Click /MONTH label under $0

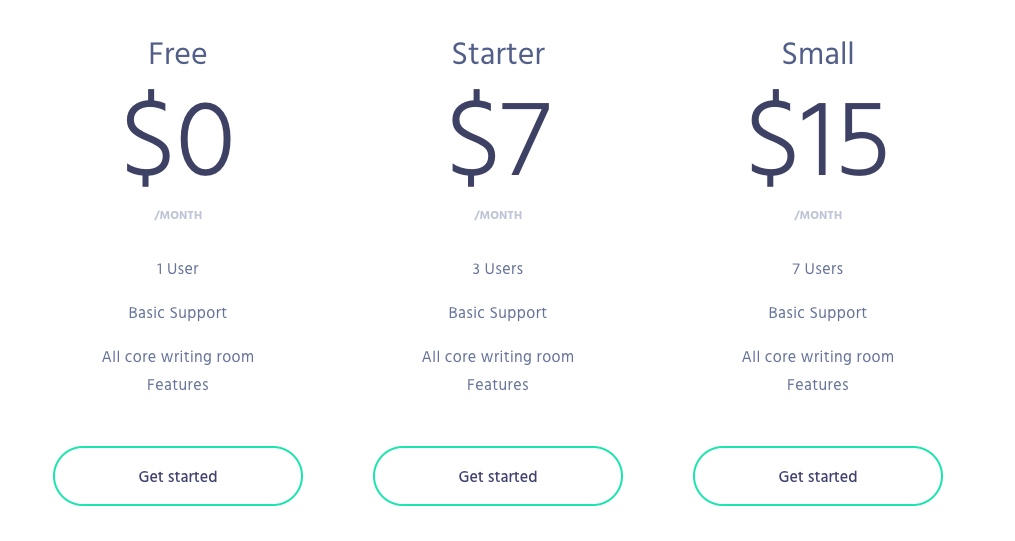coord(178,215)
